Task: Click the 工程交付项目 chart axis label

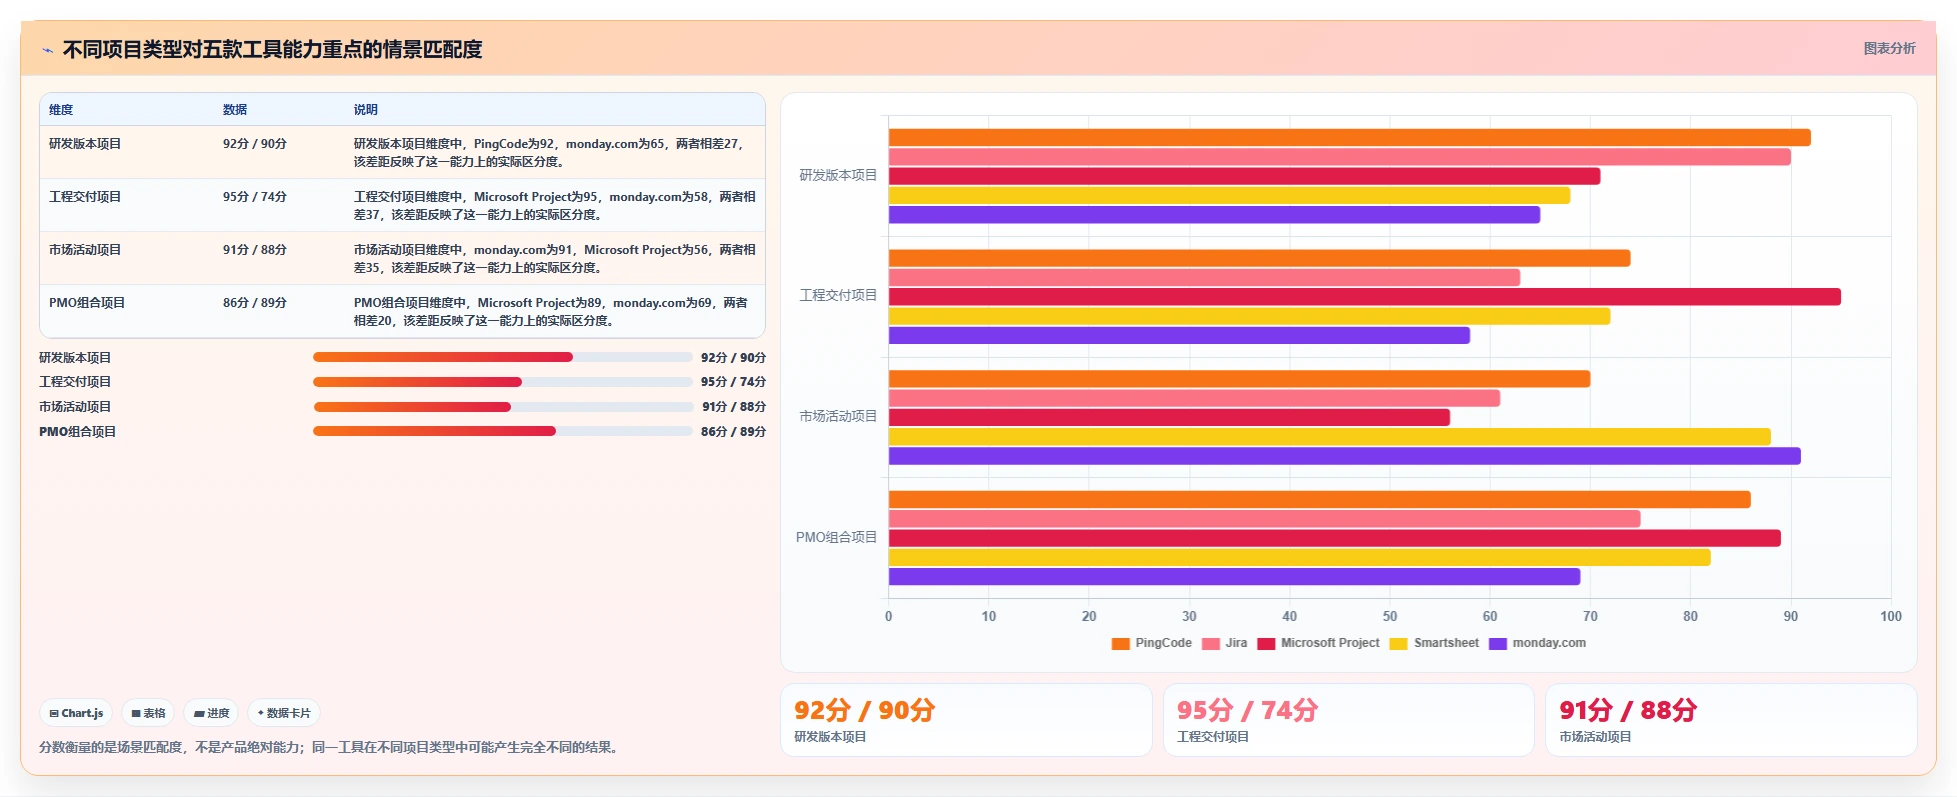Action: click(x=838, y=295)
